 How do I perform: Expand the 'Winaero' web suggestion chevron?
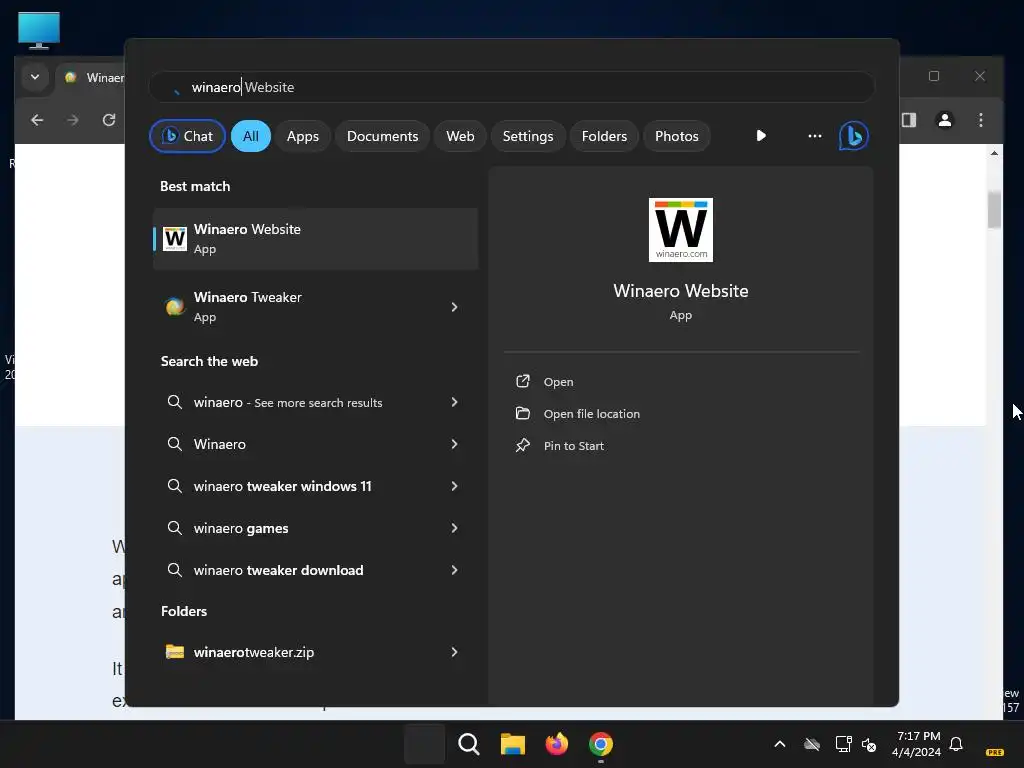454,444
